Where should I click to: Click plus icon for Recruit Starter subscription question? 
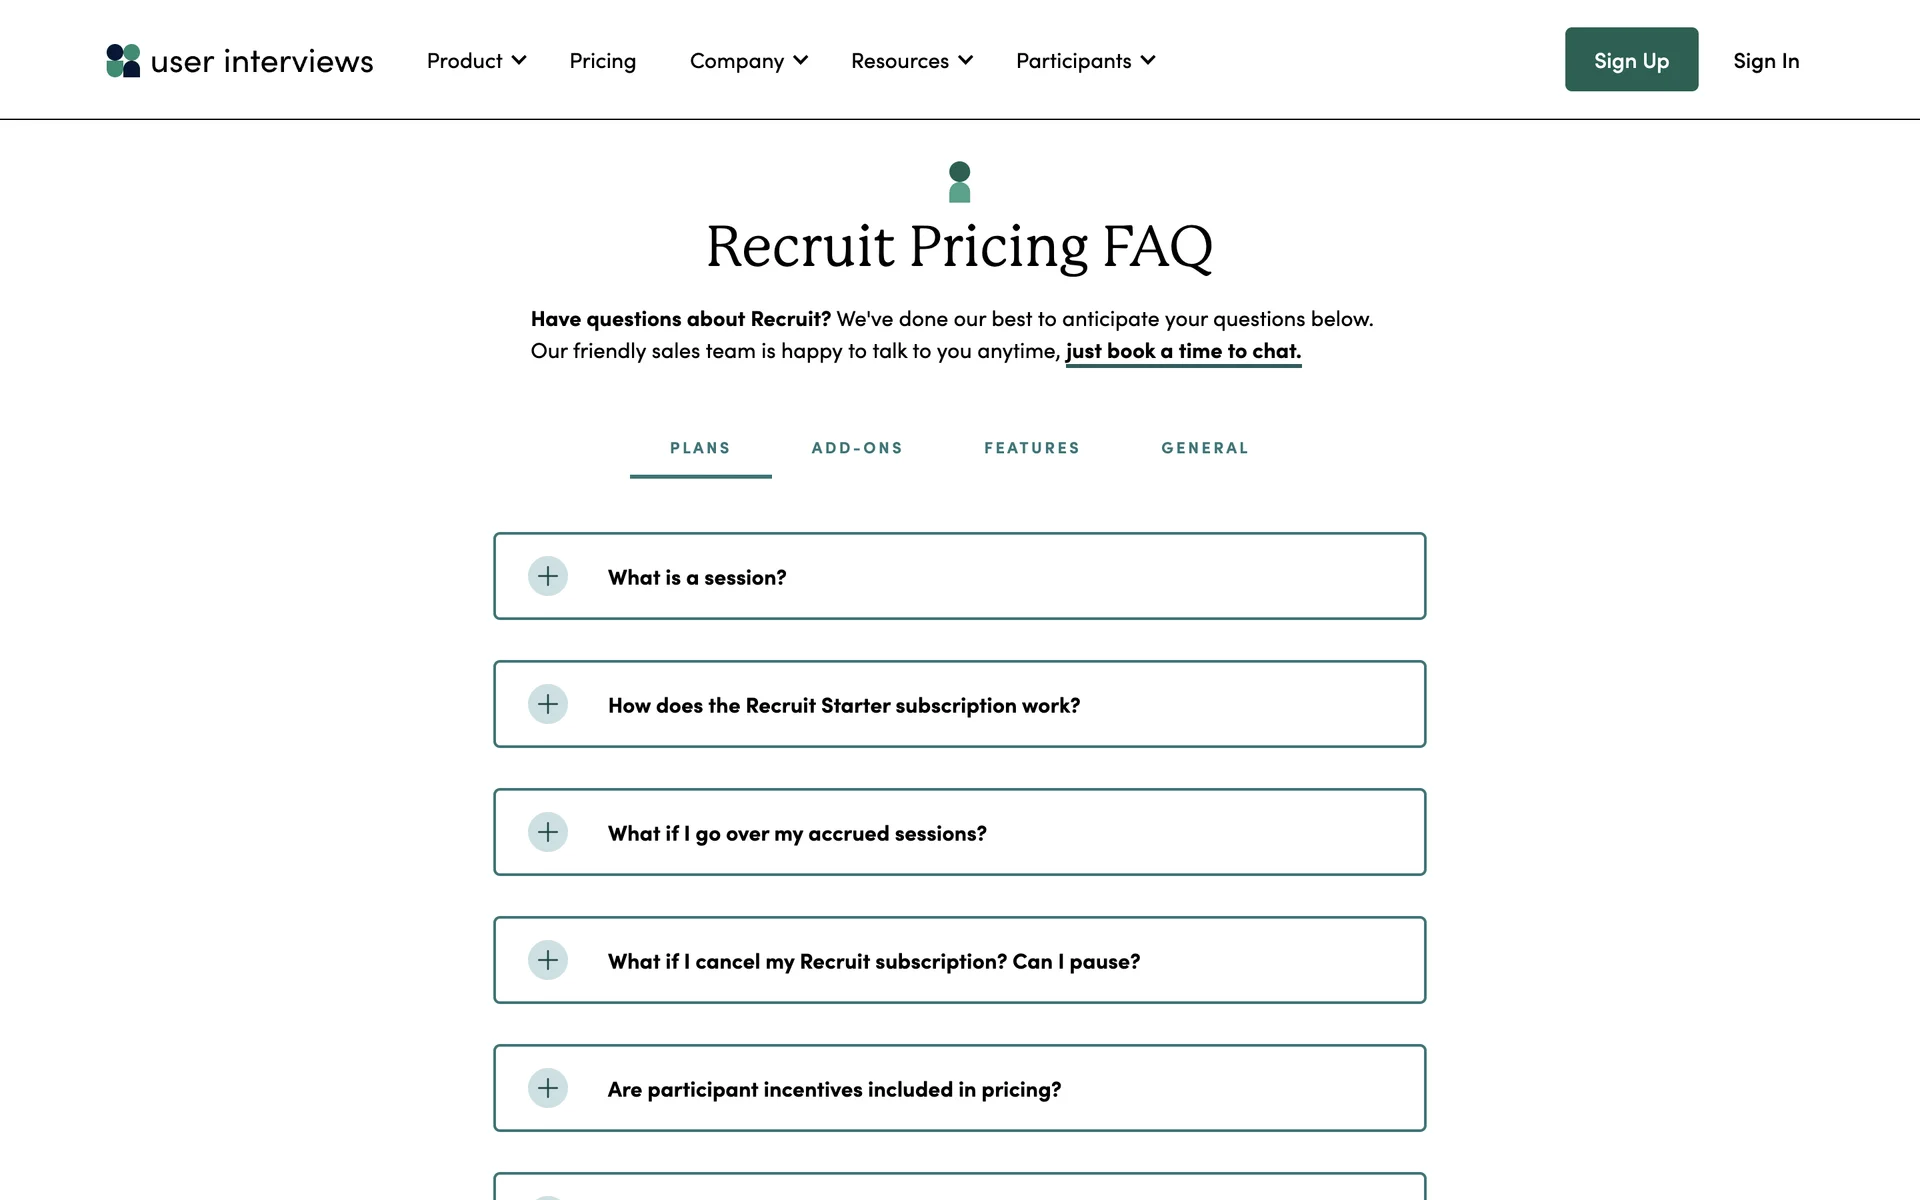pyautogui.click(x=548, y=704)
